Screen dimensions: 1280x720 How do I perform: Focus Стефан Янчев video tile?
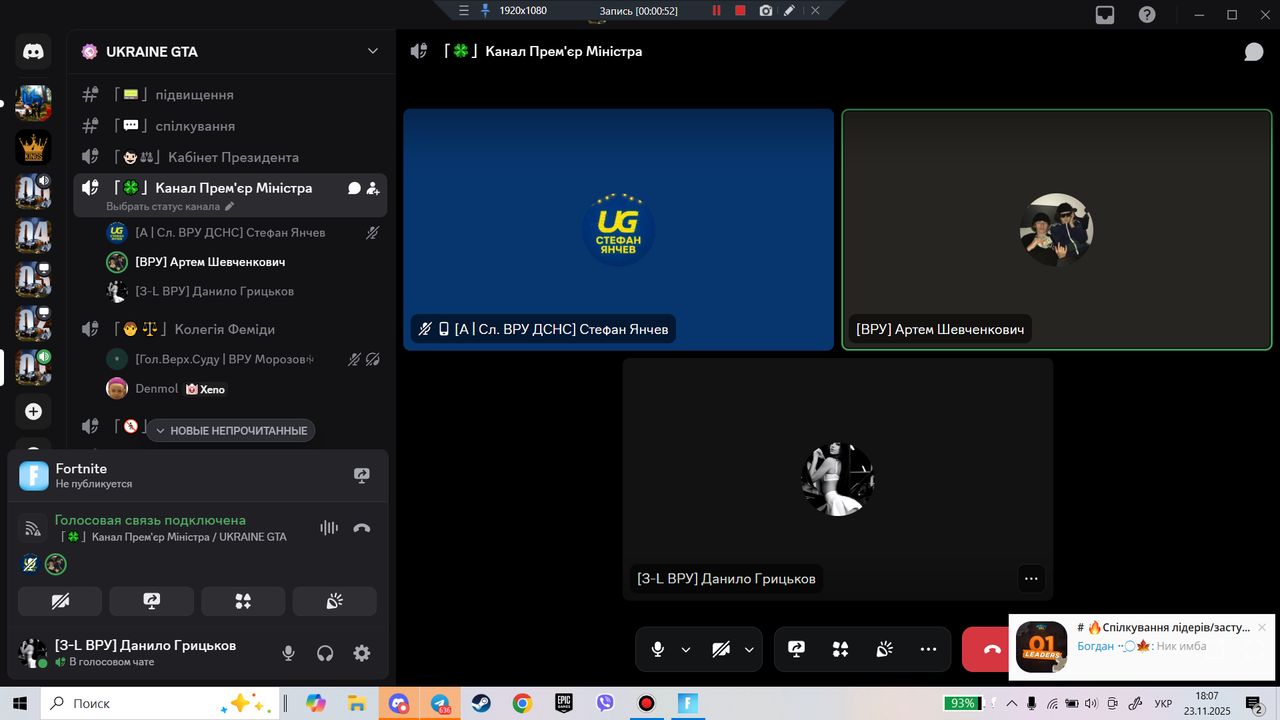coord(618,230)
